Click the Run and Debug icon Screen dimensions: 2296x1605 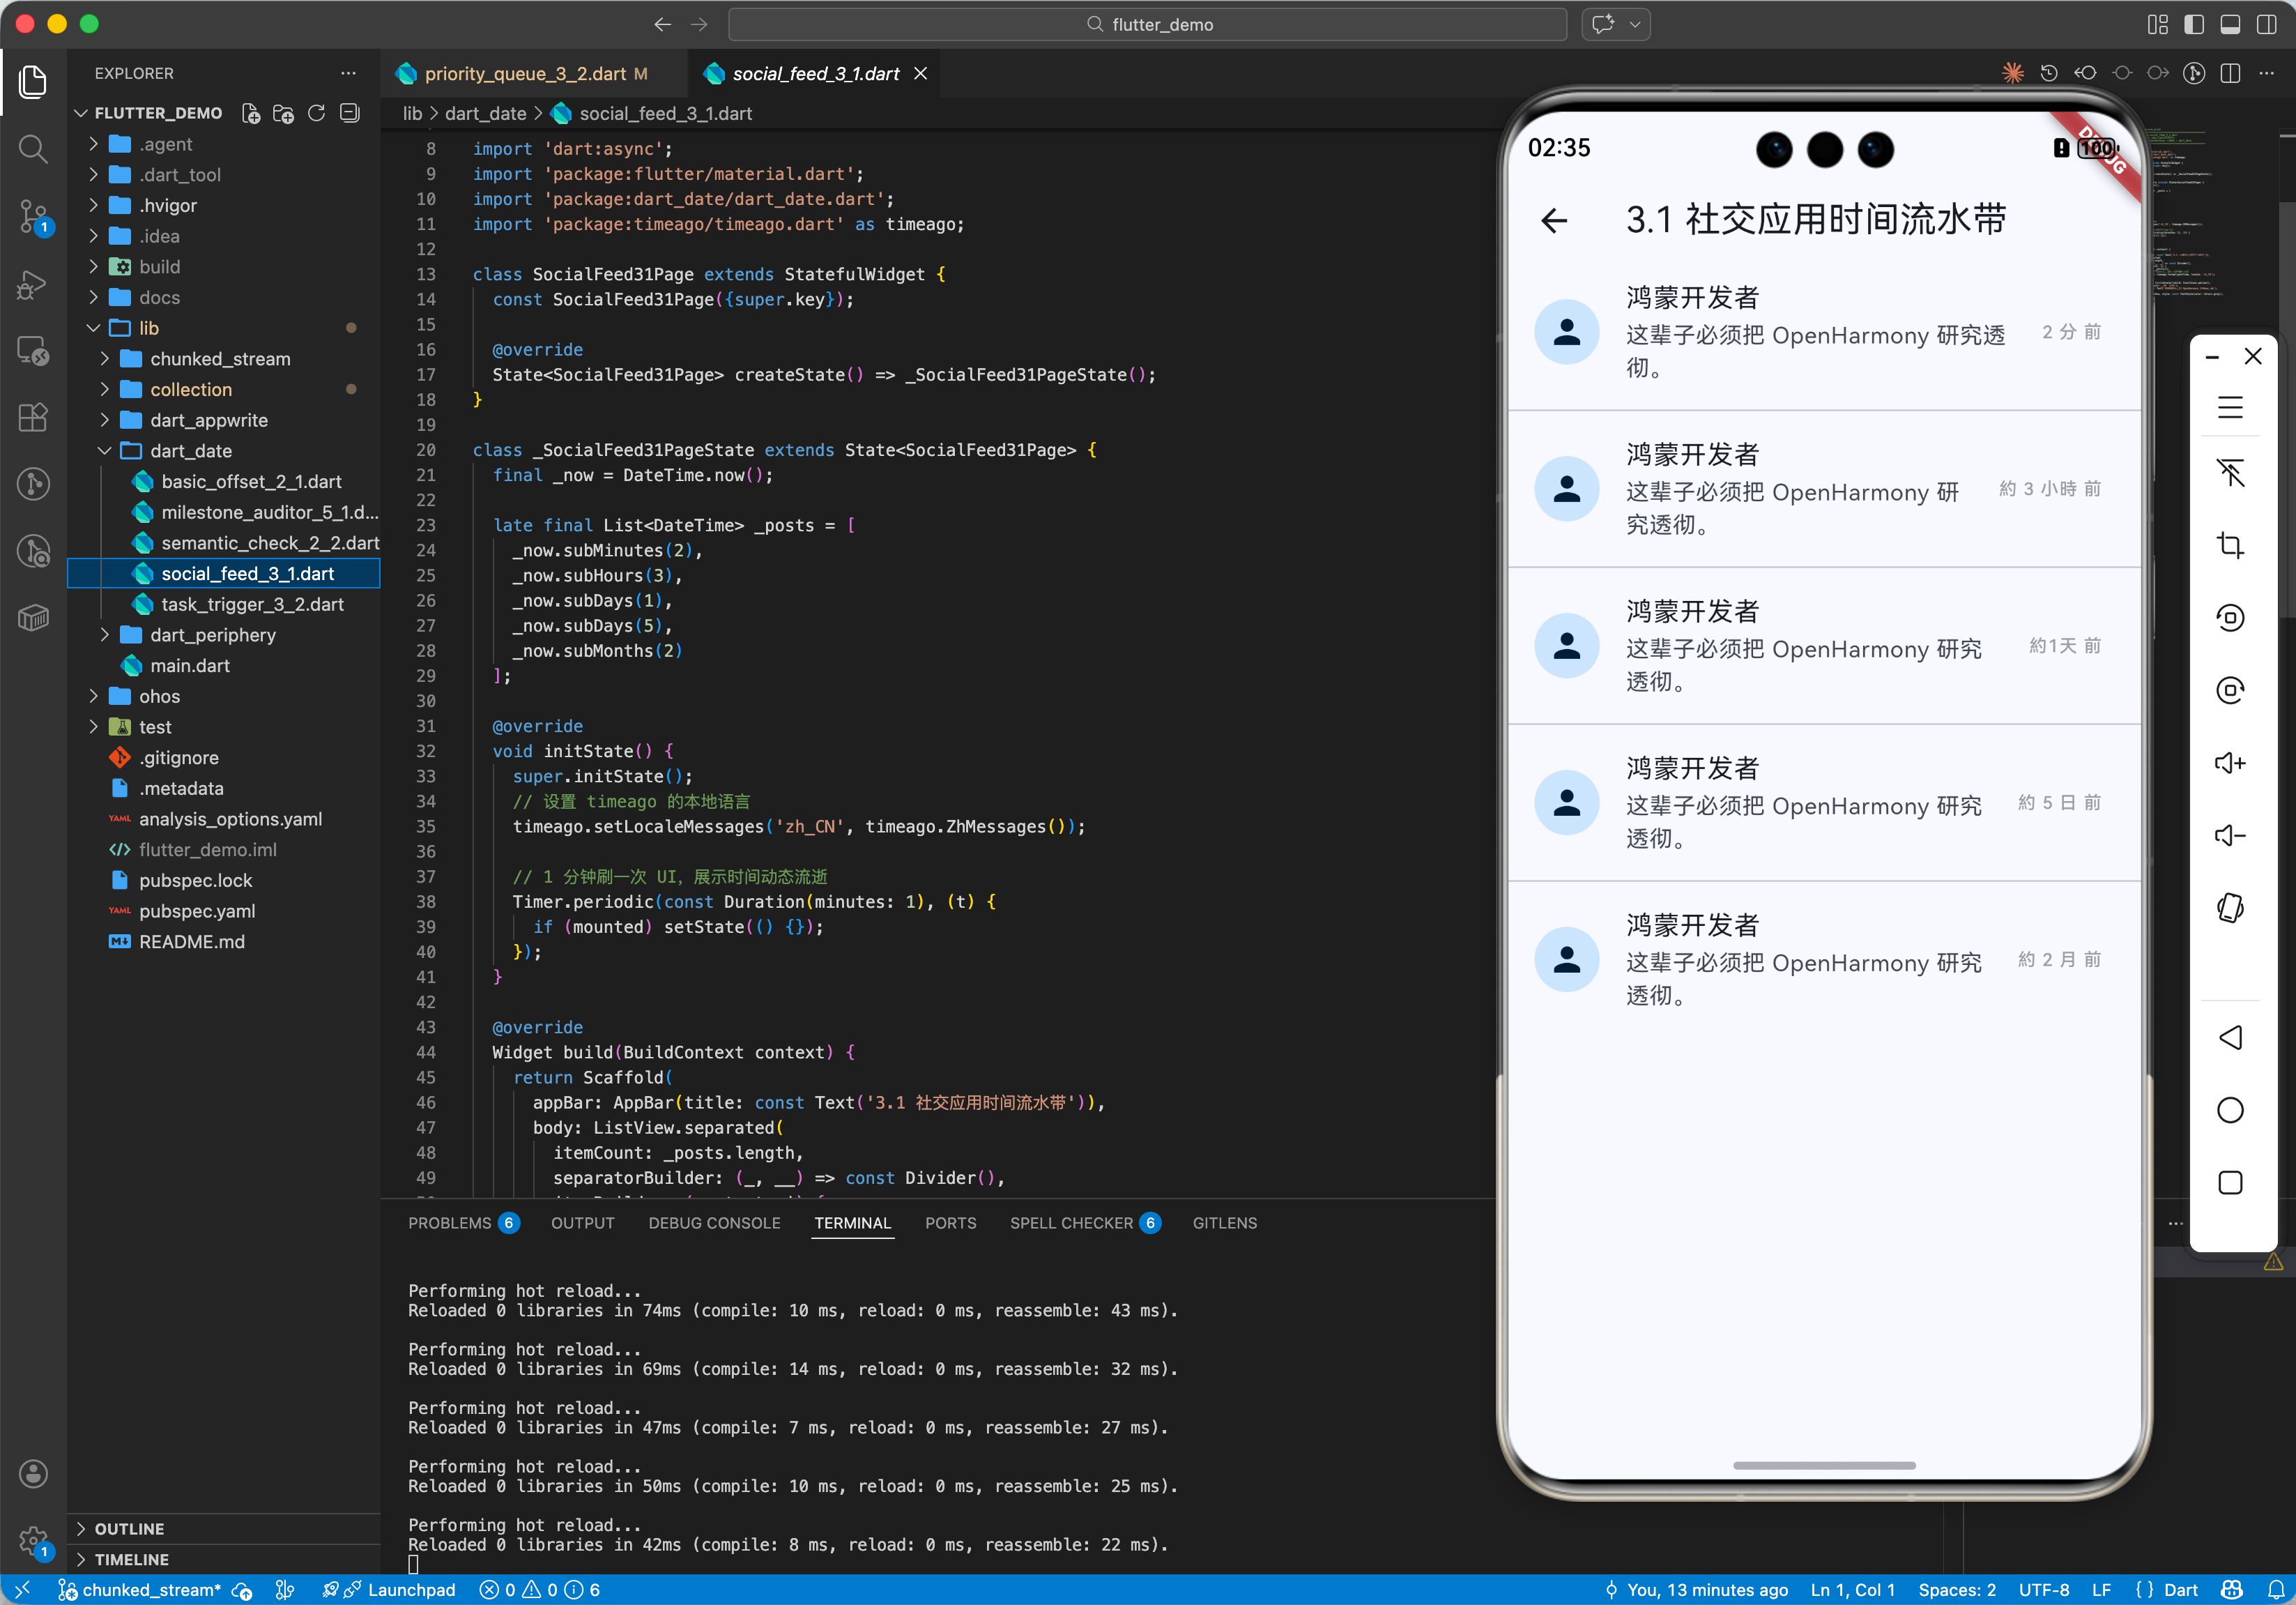[x=33, y=284]
